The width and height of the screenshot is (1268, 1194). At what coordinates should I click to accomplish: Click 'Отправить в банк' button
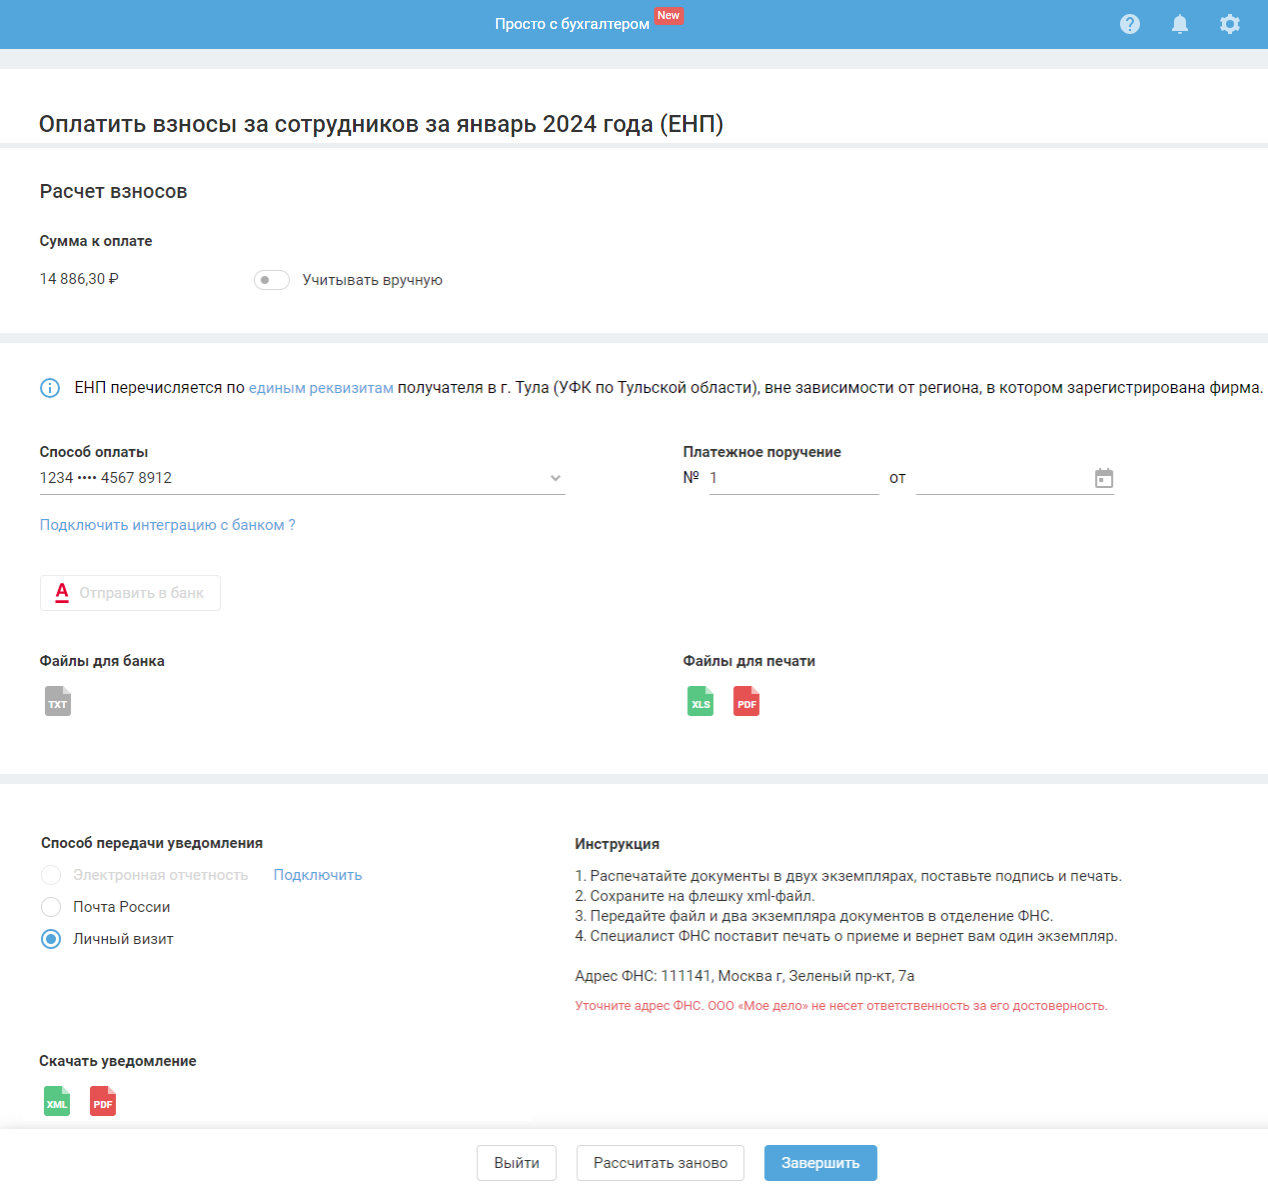130,593
